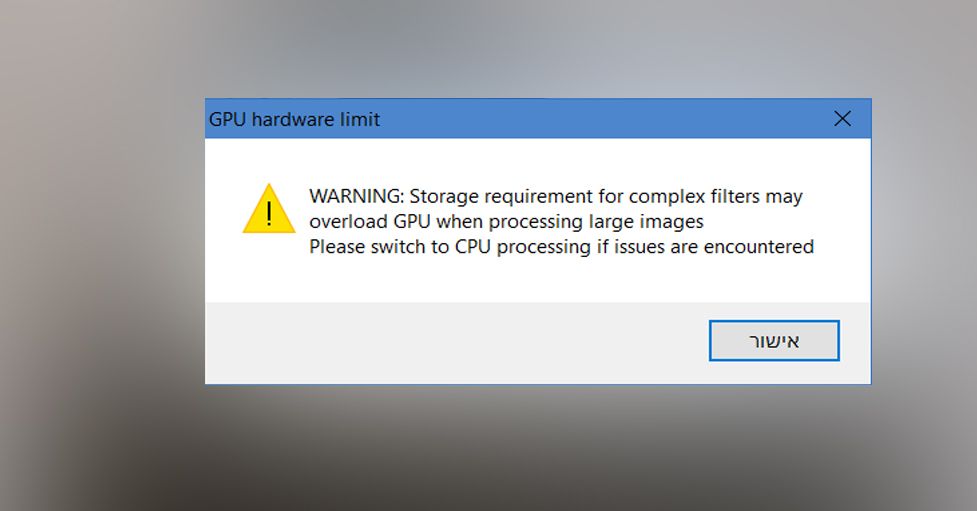Click the blurred background above the dialog
This screenshot has width=977, height=511.
(500, 50)
